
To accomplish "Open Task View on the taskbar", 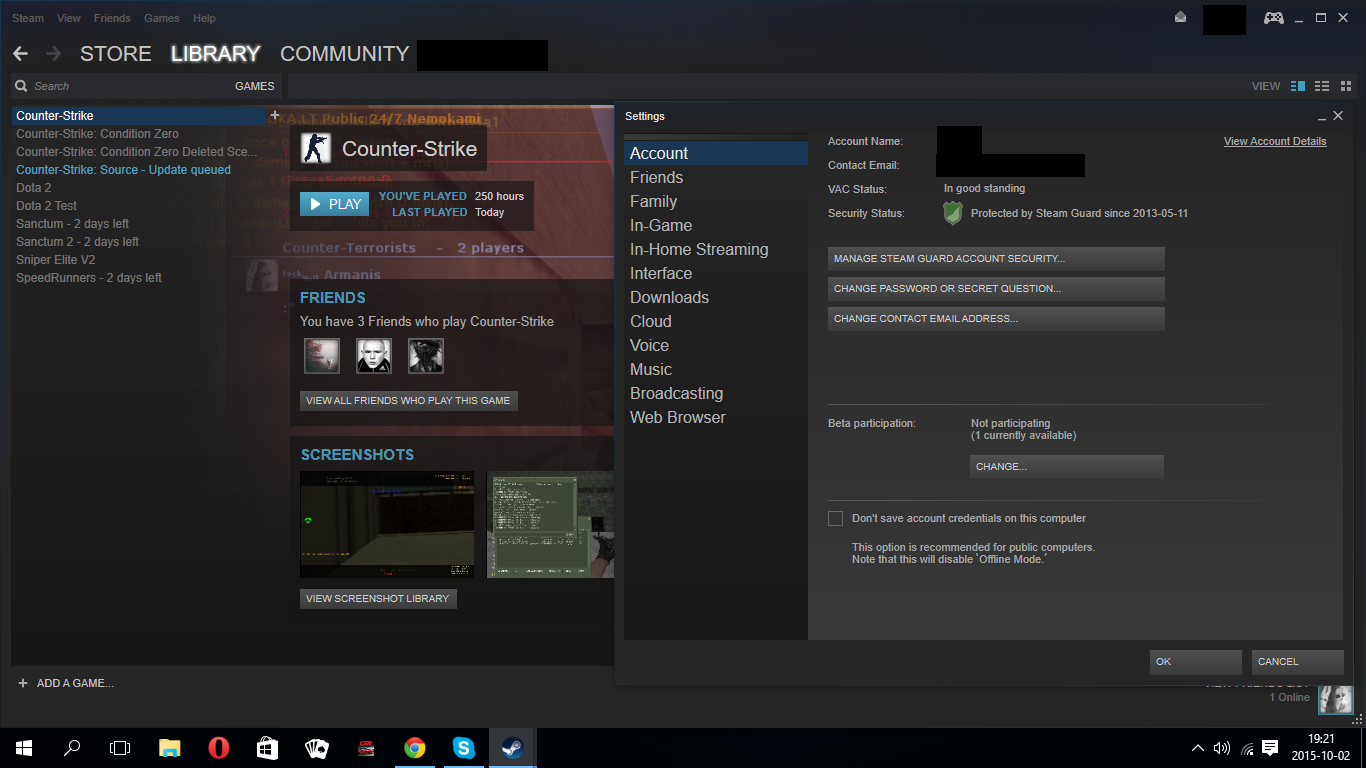I will [120, 748].
